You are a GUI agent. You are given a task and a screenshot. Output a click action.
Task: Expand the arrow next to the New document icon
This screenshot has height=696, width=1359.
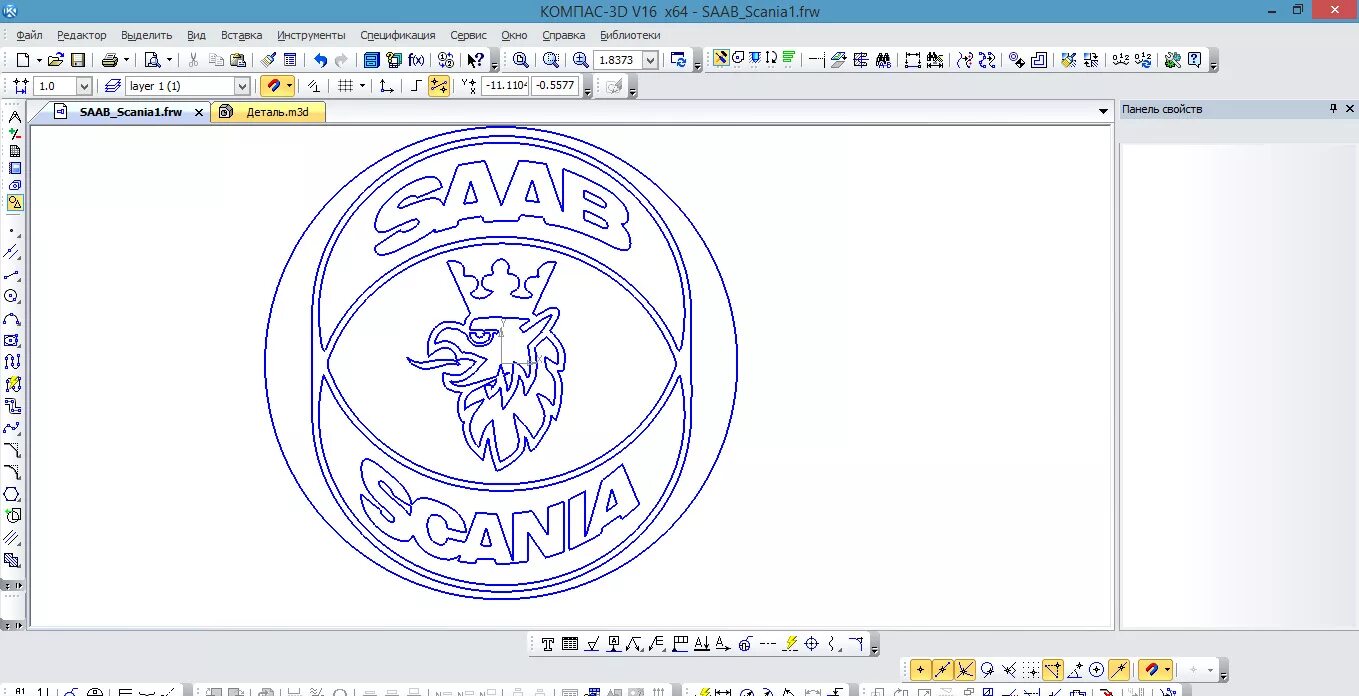39,60
